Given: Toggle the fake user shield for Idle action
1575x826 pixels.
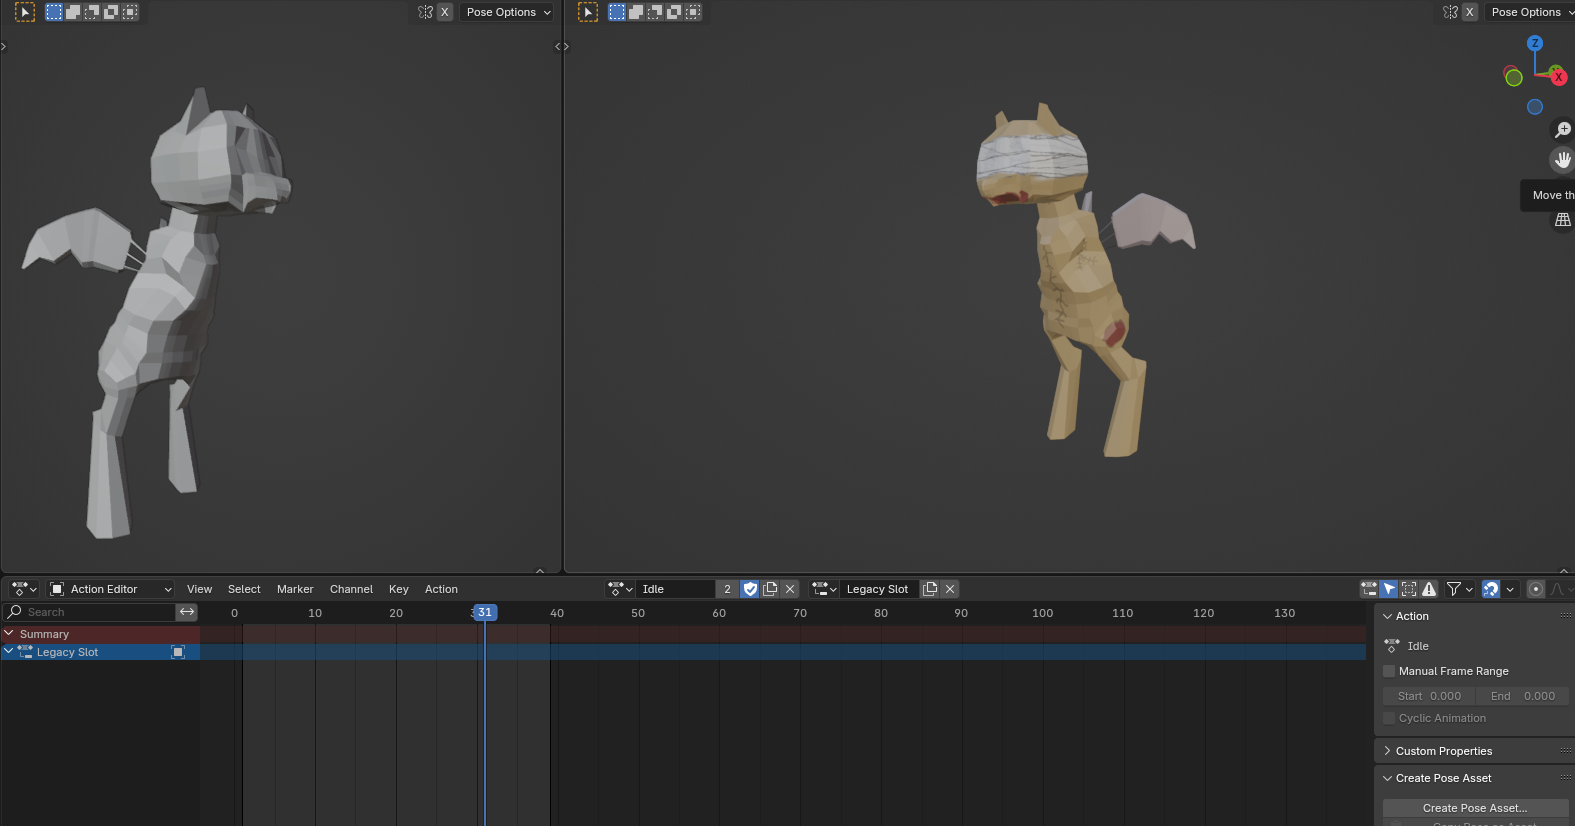Looking at the screenshot, I should 750,589.
